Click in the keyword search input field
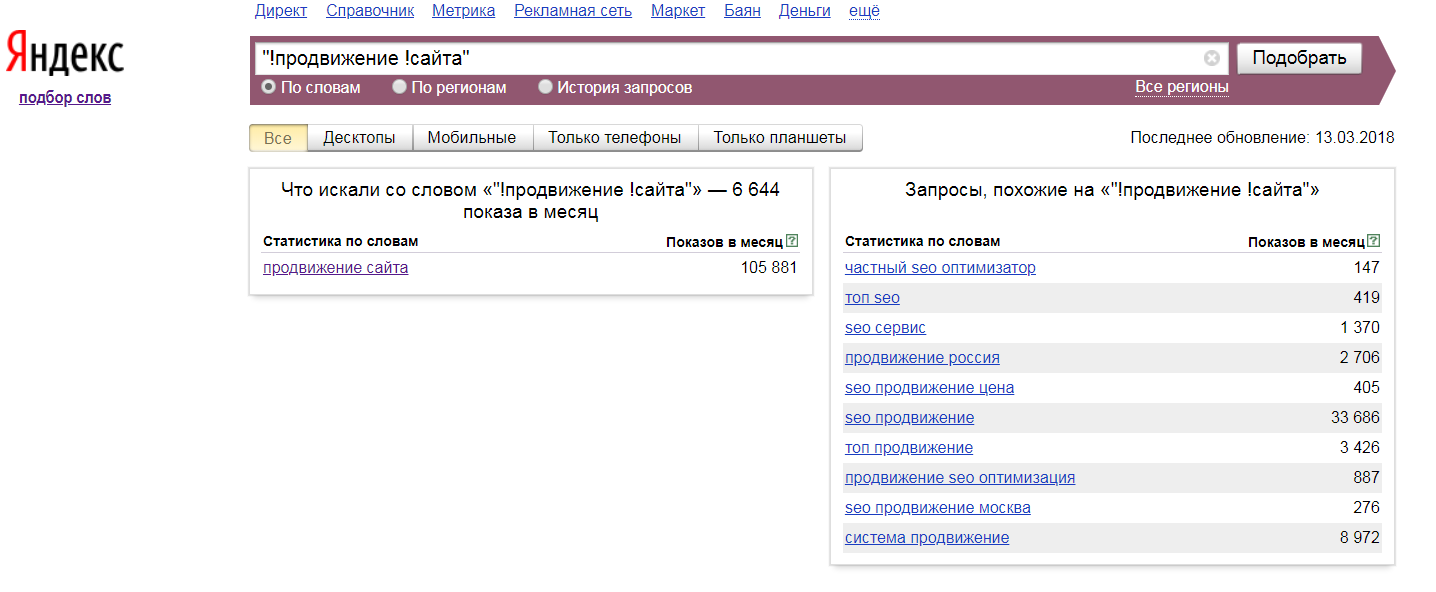1436x592 pixels. coord(720,58)
